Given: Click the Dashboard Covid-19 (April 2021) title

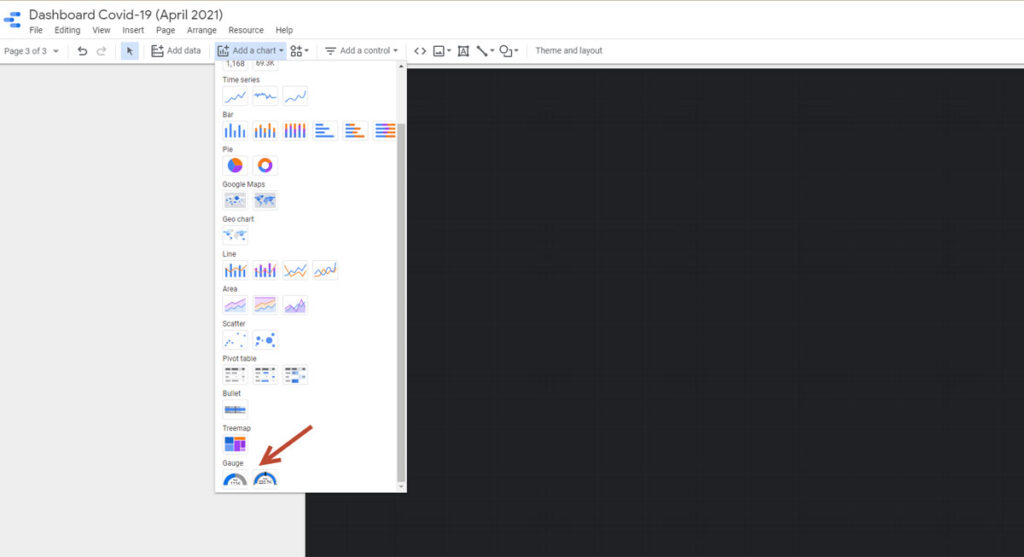Looking at the screenshot, I should pyautogui.click(x=126, y=14).
